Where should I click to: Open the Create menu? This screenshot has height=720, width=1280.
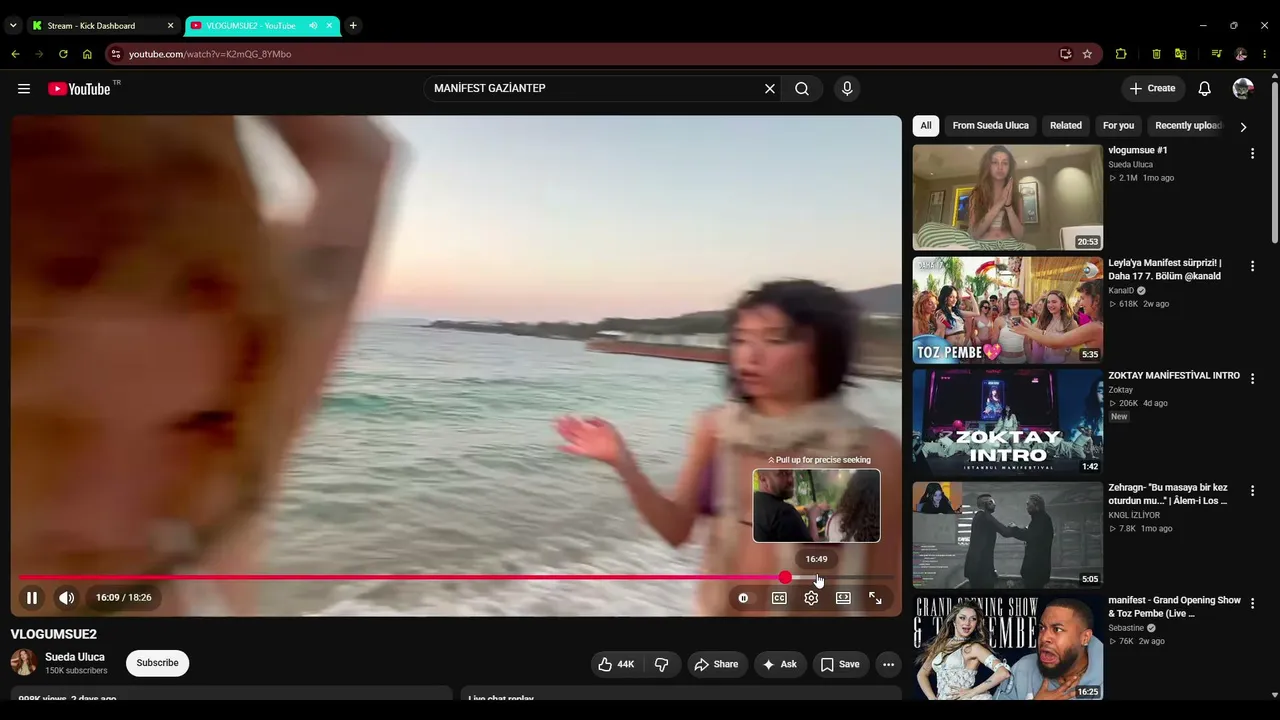tap(1152, 89)
